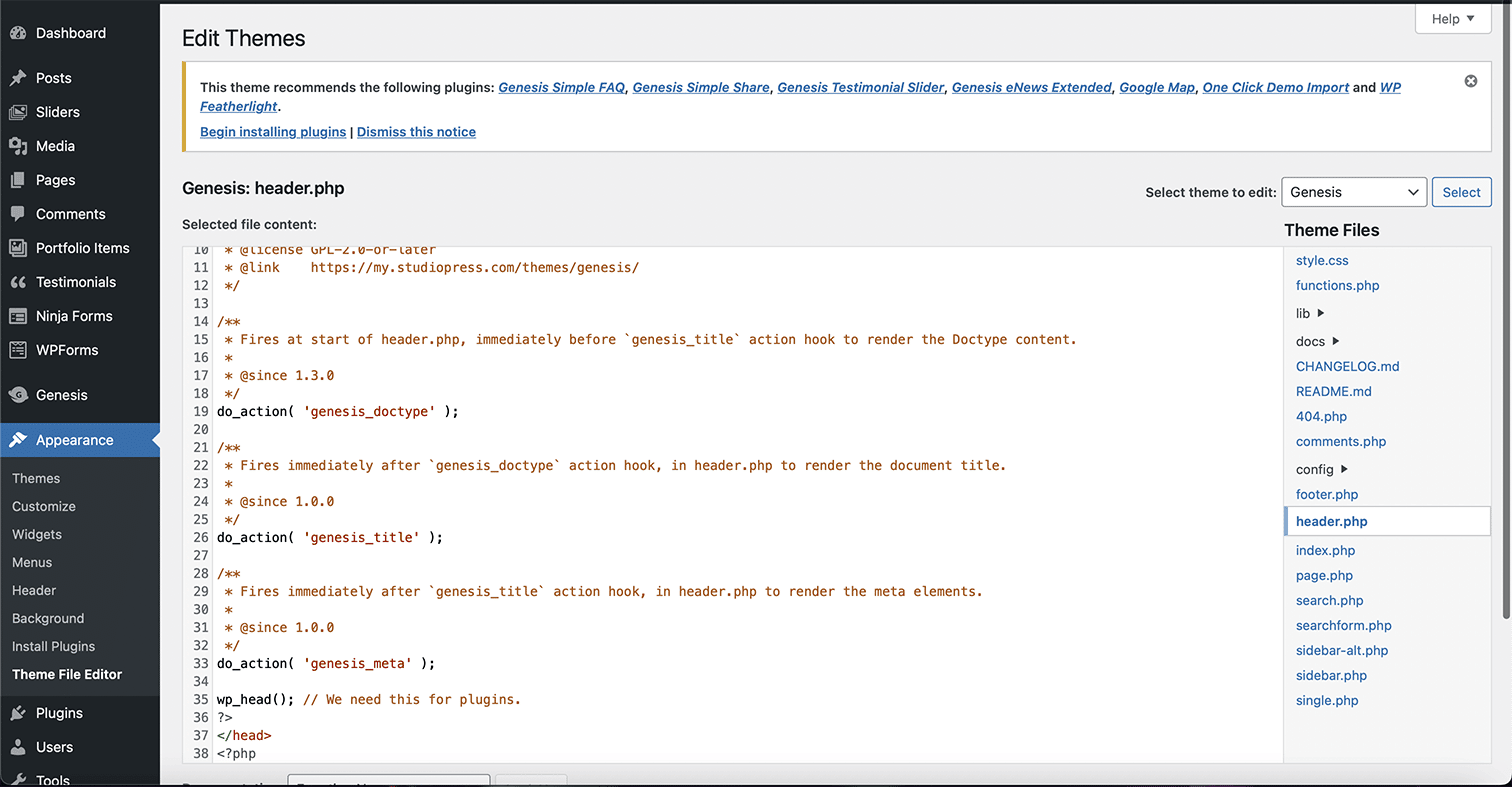
Task: Click the Posts pushpin icon
Action: pyautogui.click(x=18, y=78)
